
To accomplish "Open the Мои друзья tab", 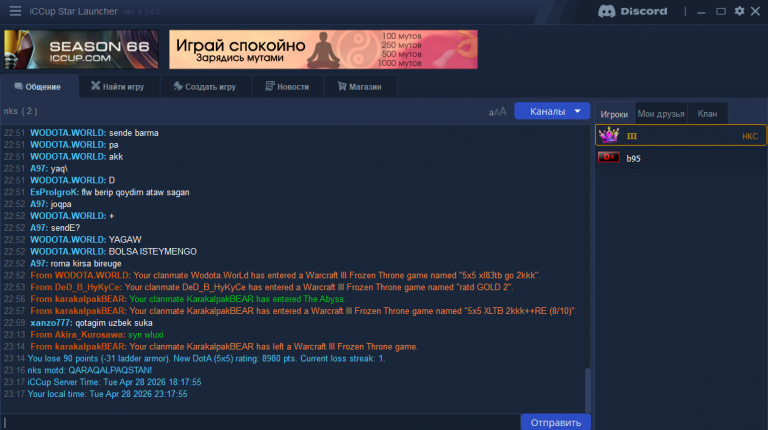I will coord(661,114).
